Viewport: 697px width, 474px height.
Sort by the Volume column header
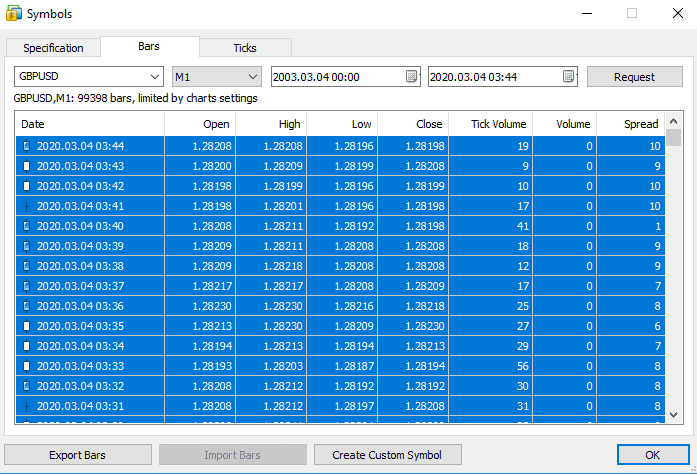(x=565, y=124)
